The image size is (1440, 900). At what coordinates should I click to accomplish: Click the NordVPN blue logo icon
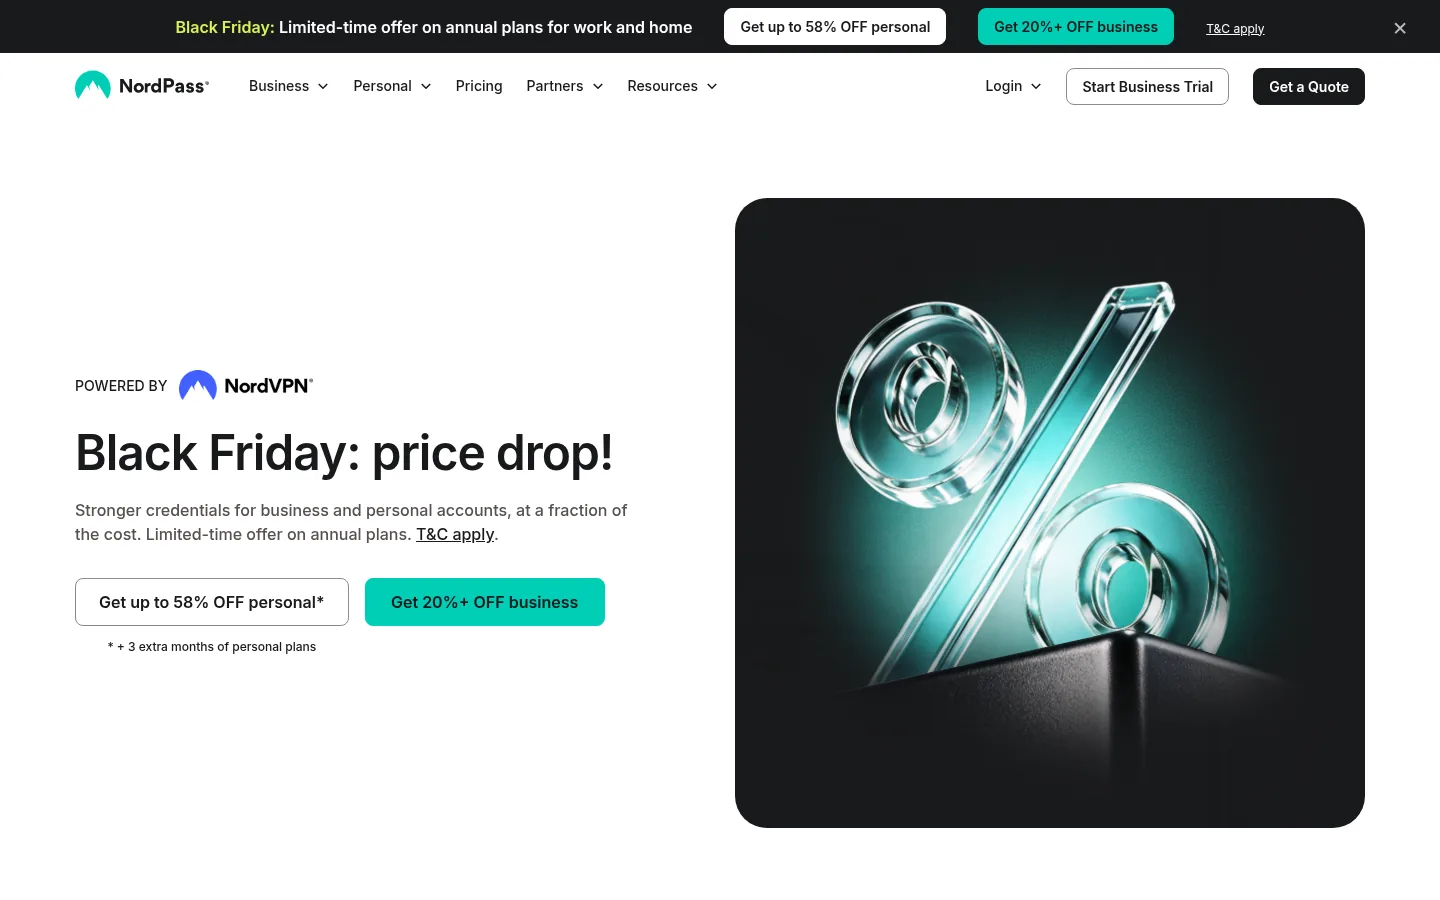[x=198, y=386]
